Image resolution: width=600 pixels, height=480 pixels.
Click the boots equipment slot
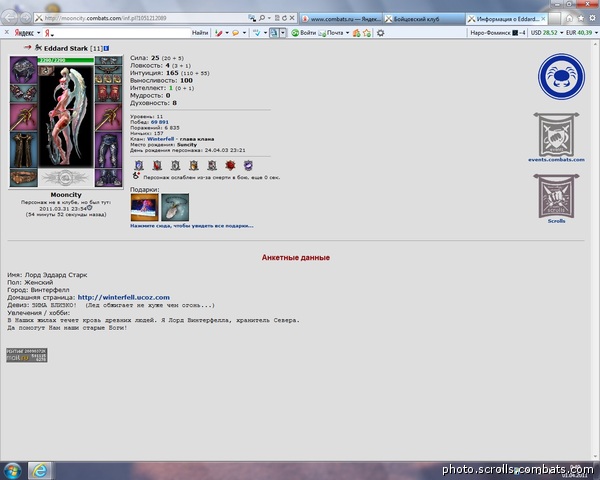pos(109,178)
